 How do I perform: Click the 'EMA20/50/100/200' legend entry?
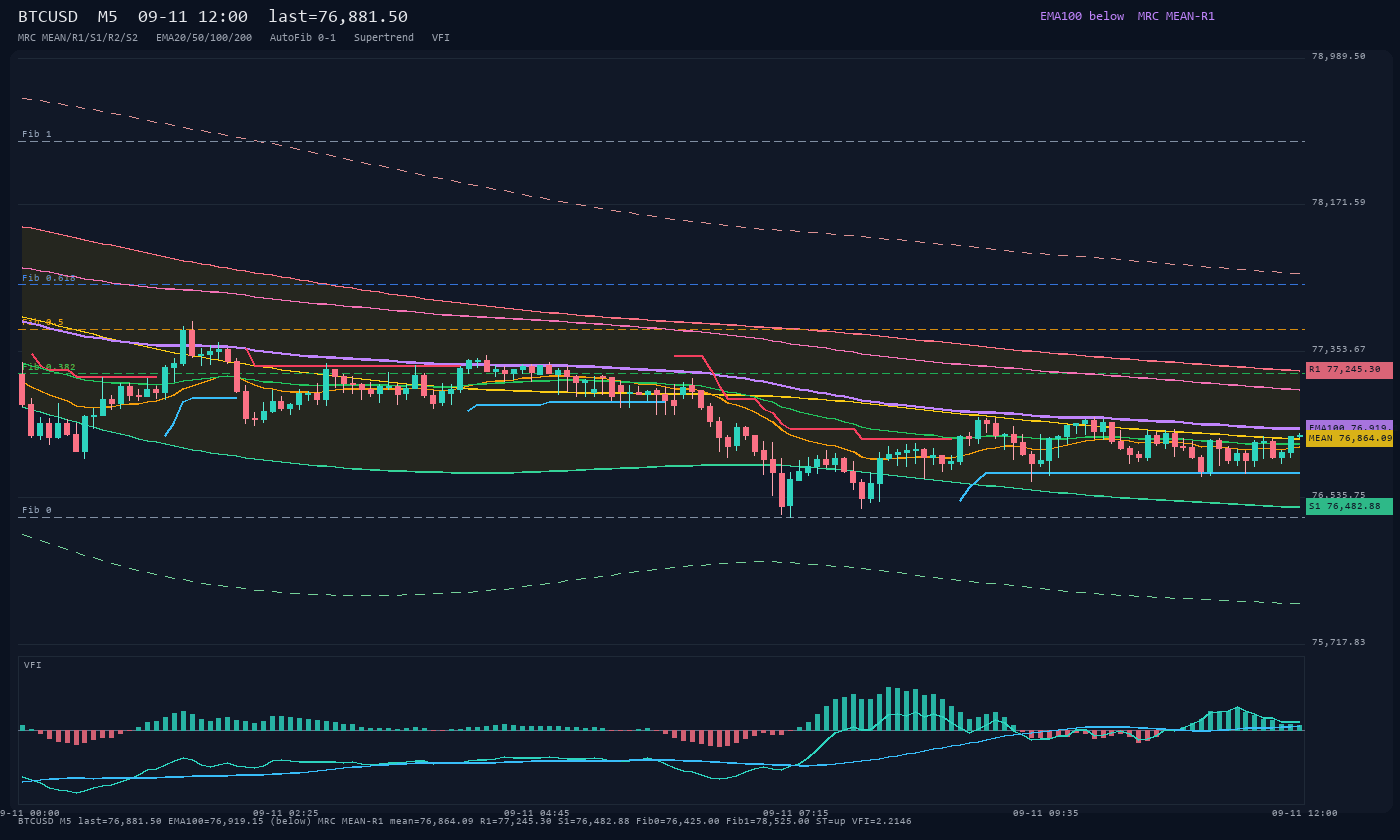pyautogui.click(x=204, y=37)
